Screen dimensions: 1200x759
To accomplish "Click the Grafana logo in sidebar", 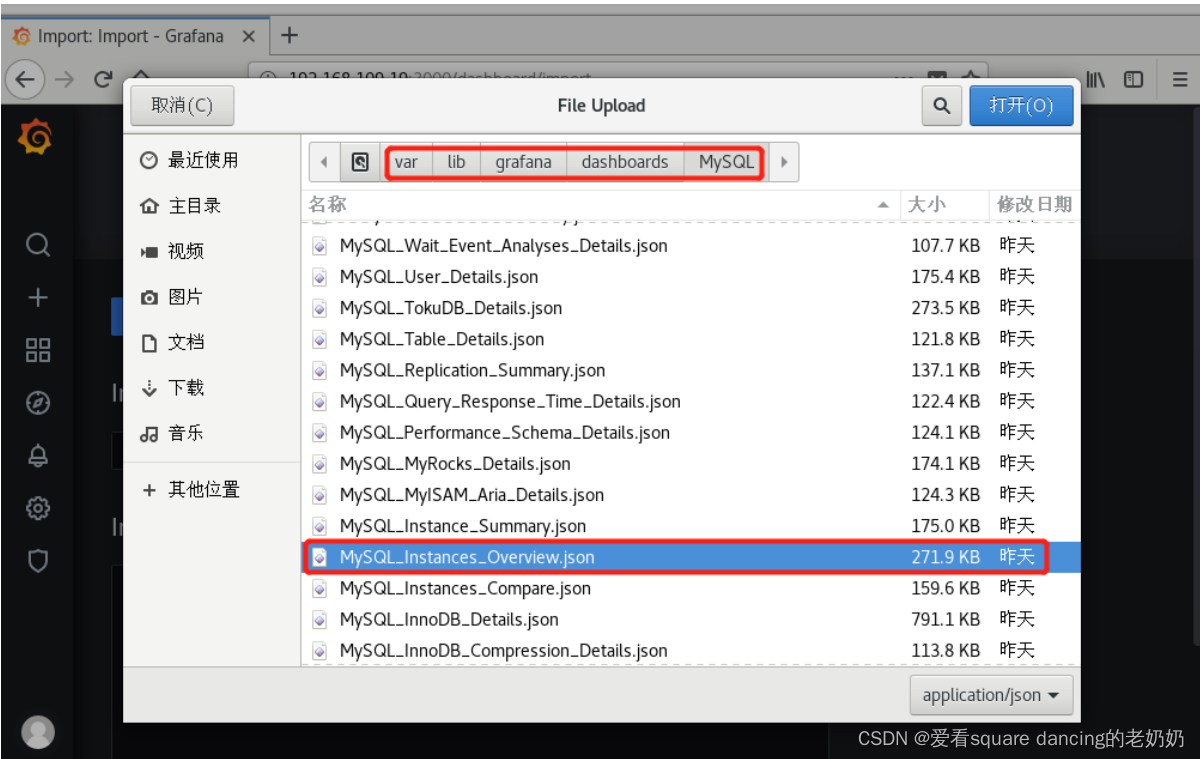I will tap(35, 137).
